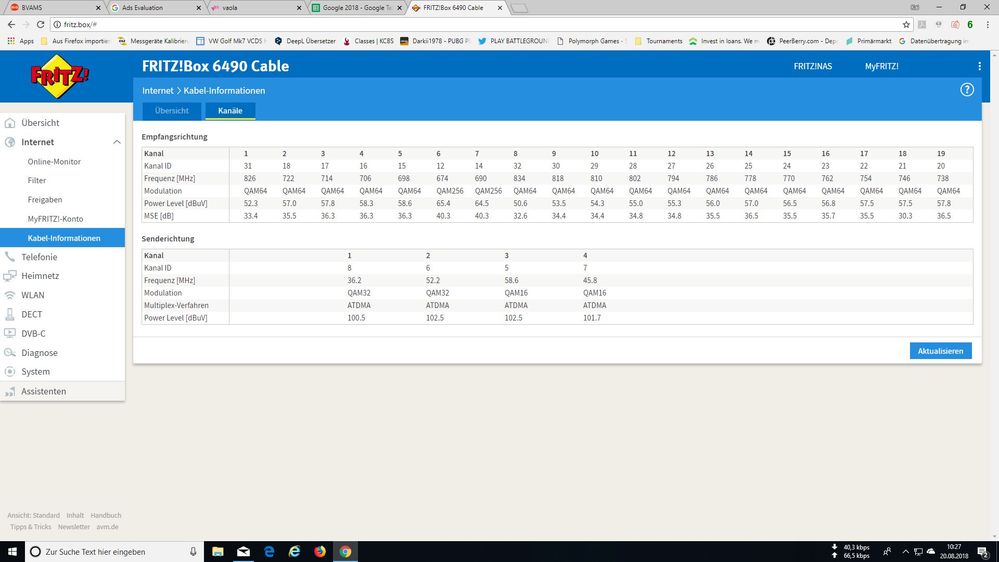Image resolution: width=999 pixels, height=562 pixels.
Task: Click the Heimnetz network icon
Action: [x=10, y=276]
